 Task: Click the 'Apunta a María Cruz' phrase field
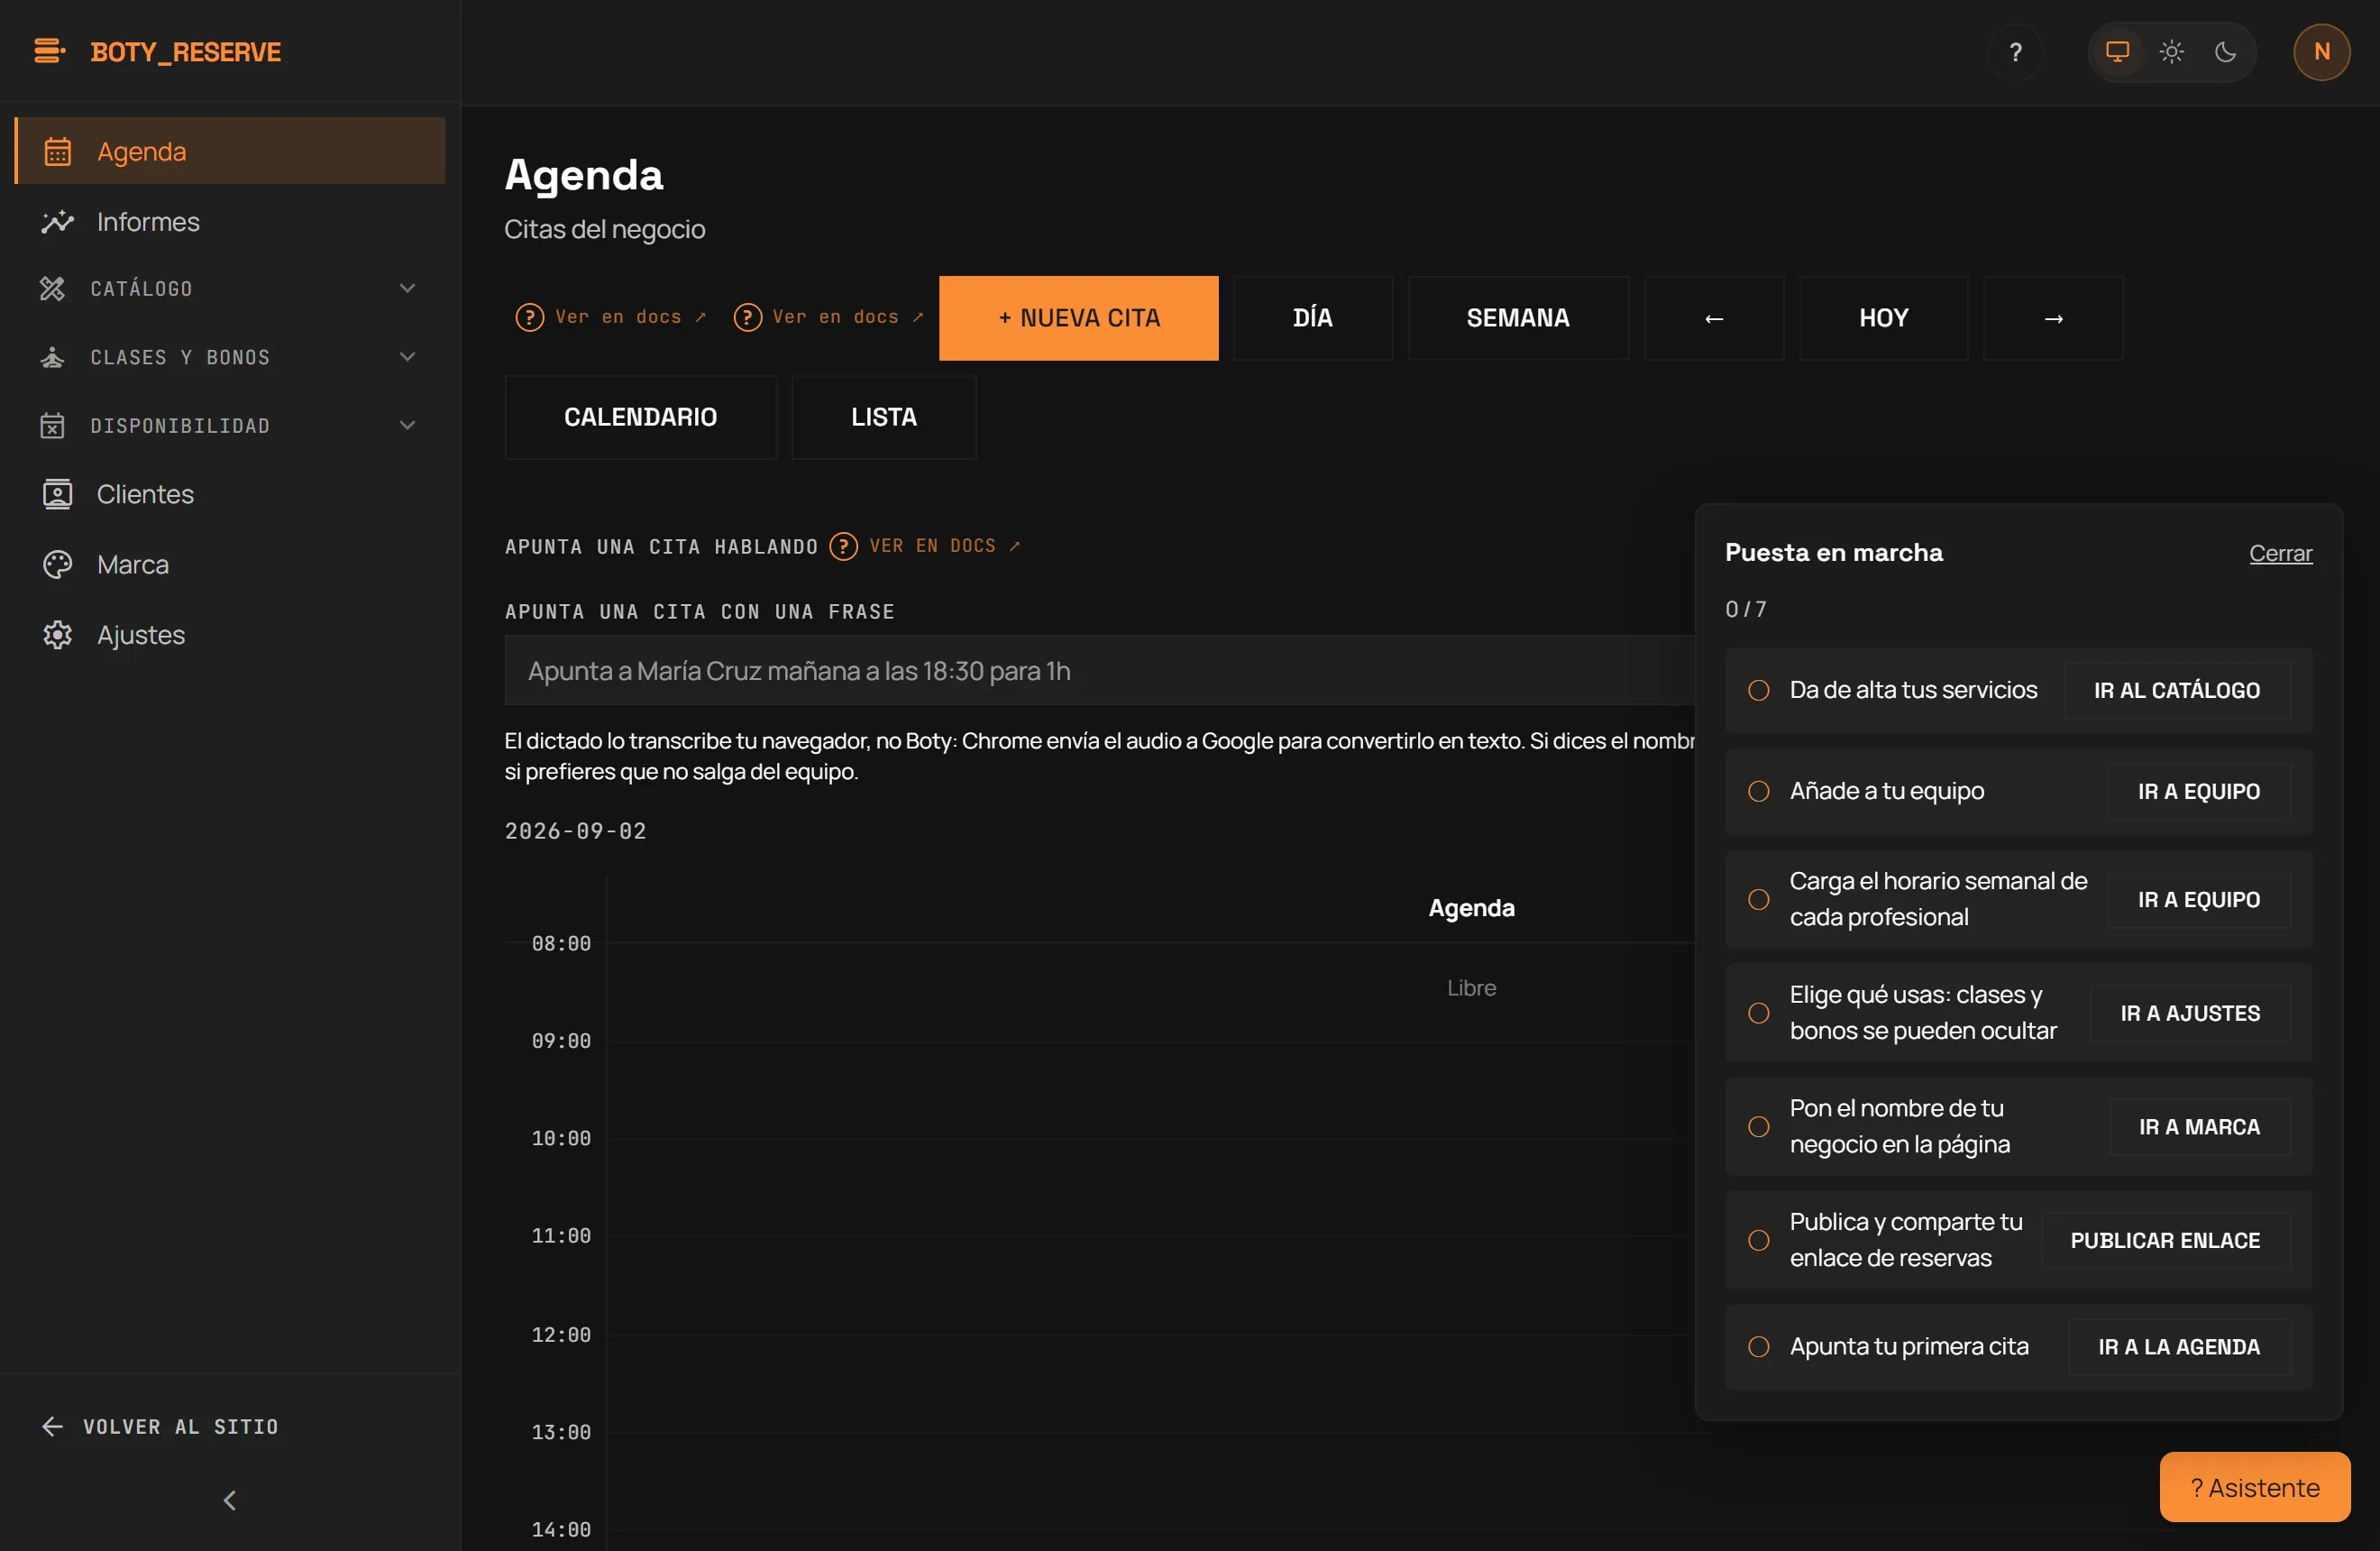click(1100, 671)
